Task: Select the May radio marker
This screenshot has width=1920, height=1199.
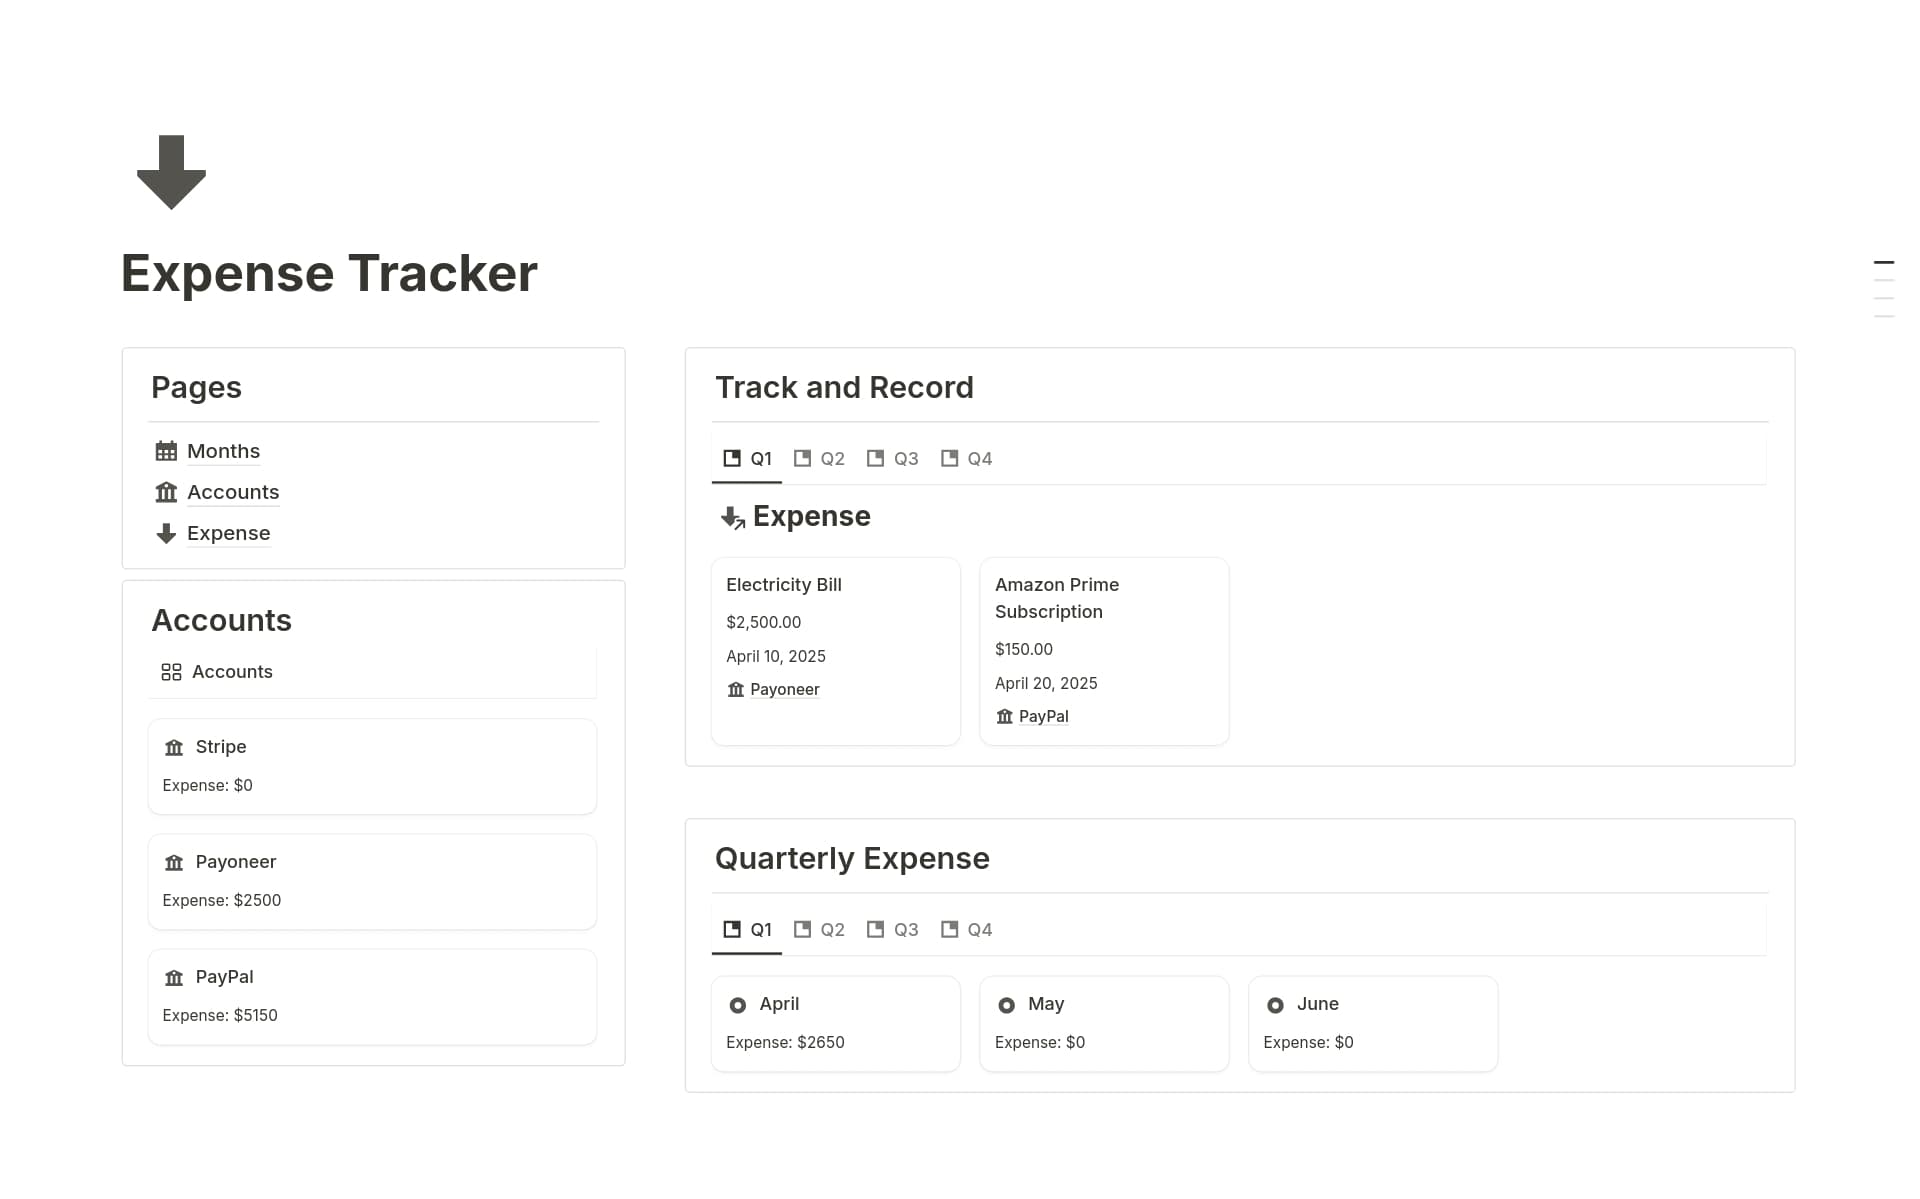Action: pyautogui.click(x=1006, y=1003)
